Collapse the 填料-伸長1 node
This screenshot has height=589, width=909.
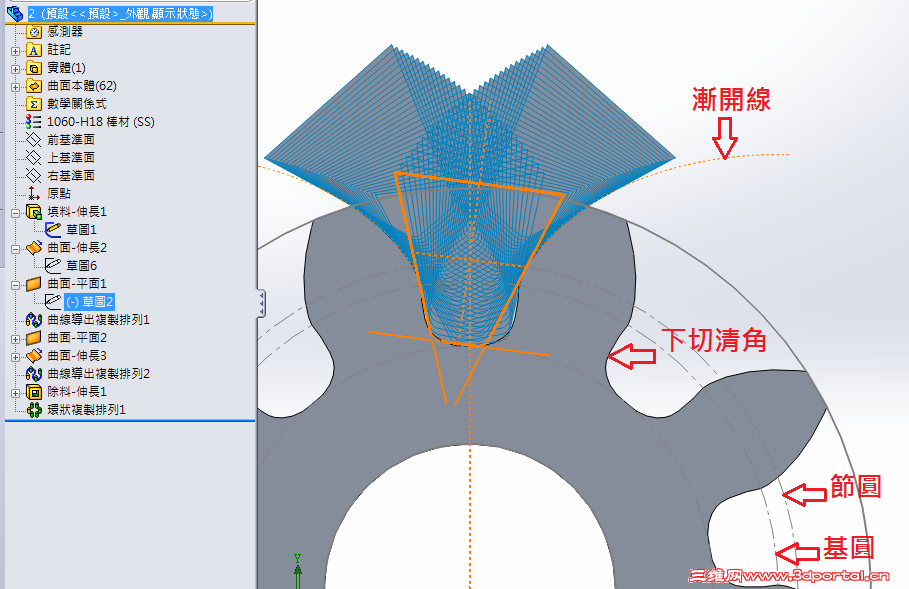tap(16, 213)
